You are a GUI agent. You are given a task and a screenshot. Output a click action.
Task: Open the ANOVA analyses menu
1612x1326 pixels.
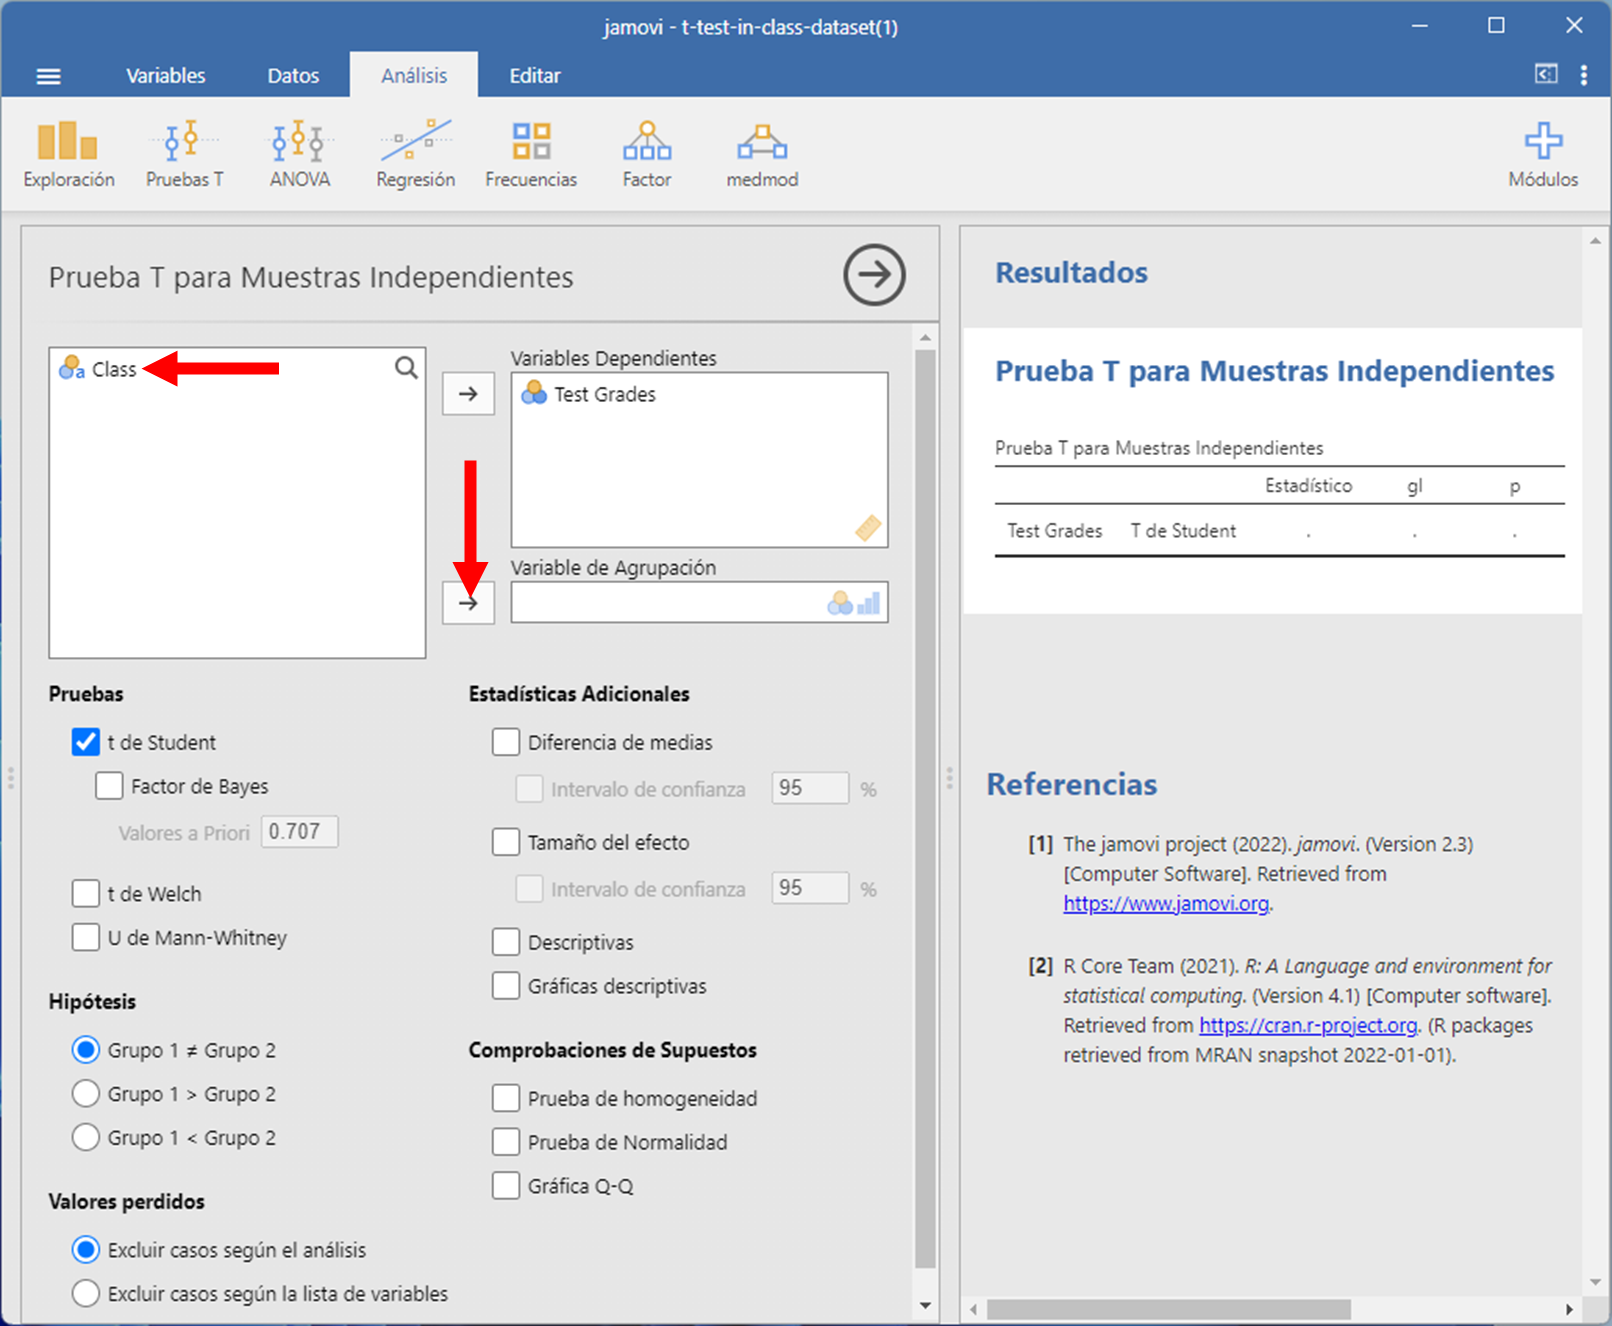(x=299, y=154)
